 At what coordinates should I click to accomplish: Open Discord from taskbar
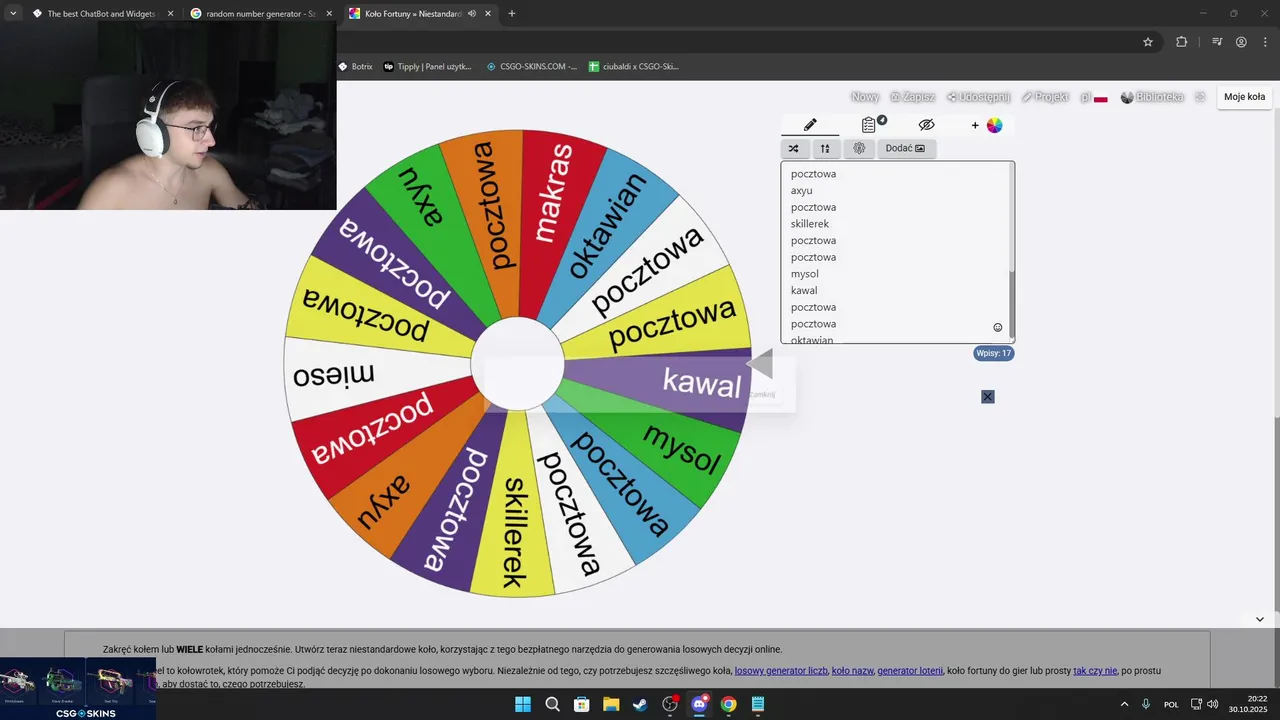pos(699,704)
